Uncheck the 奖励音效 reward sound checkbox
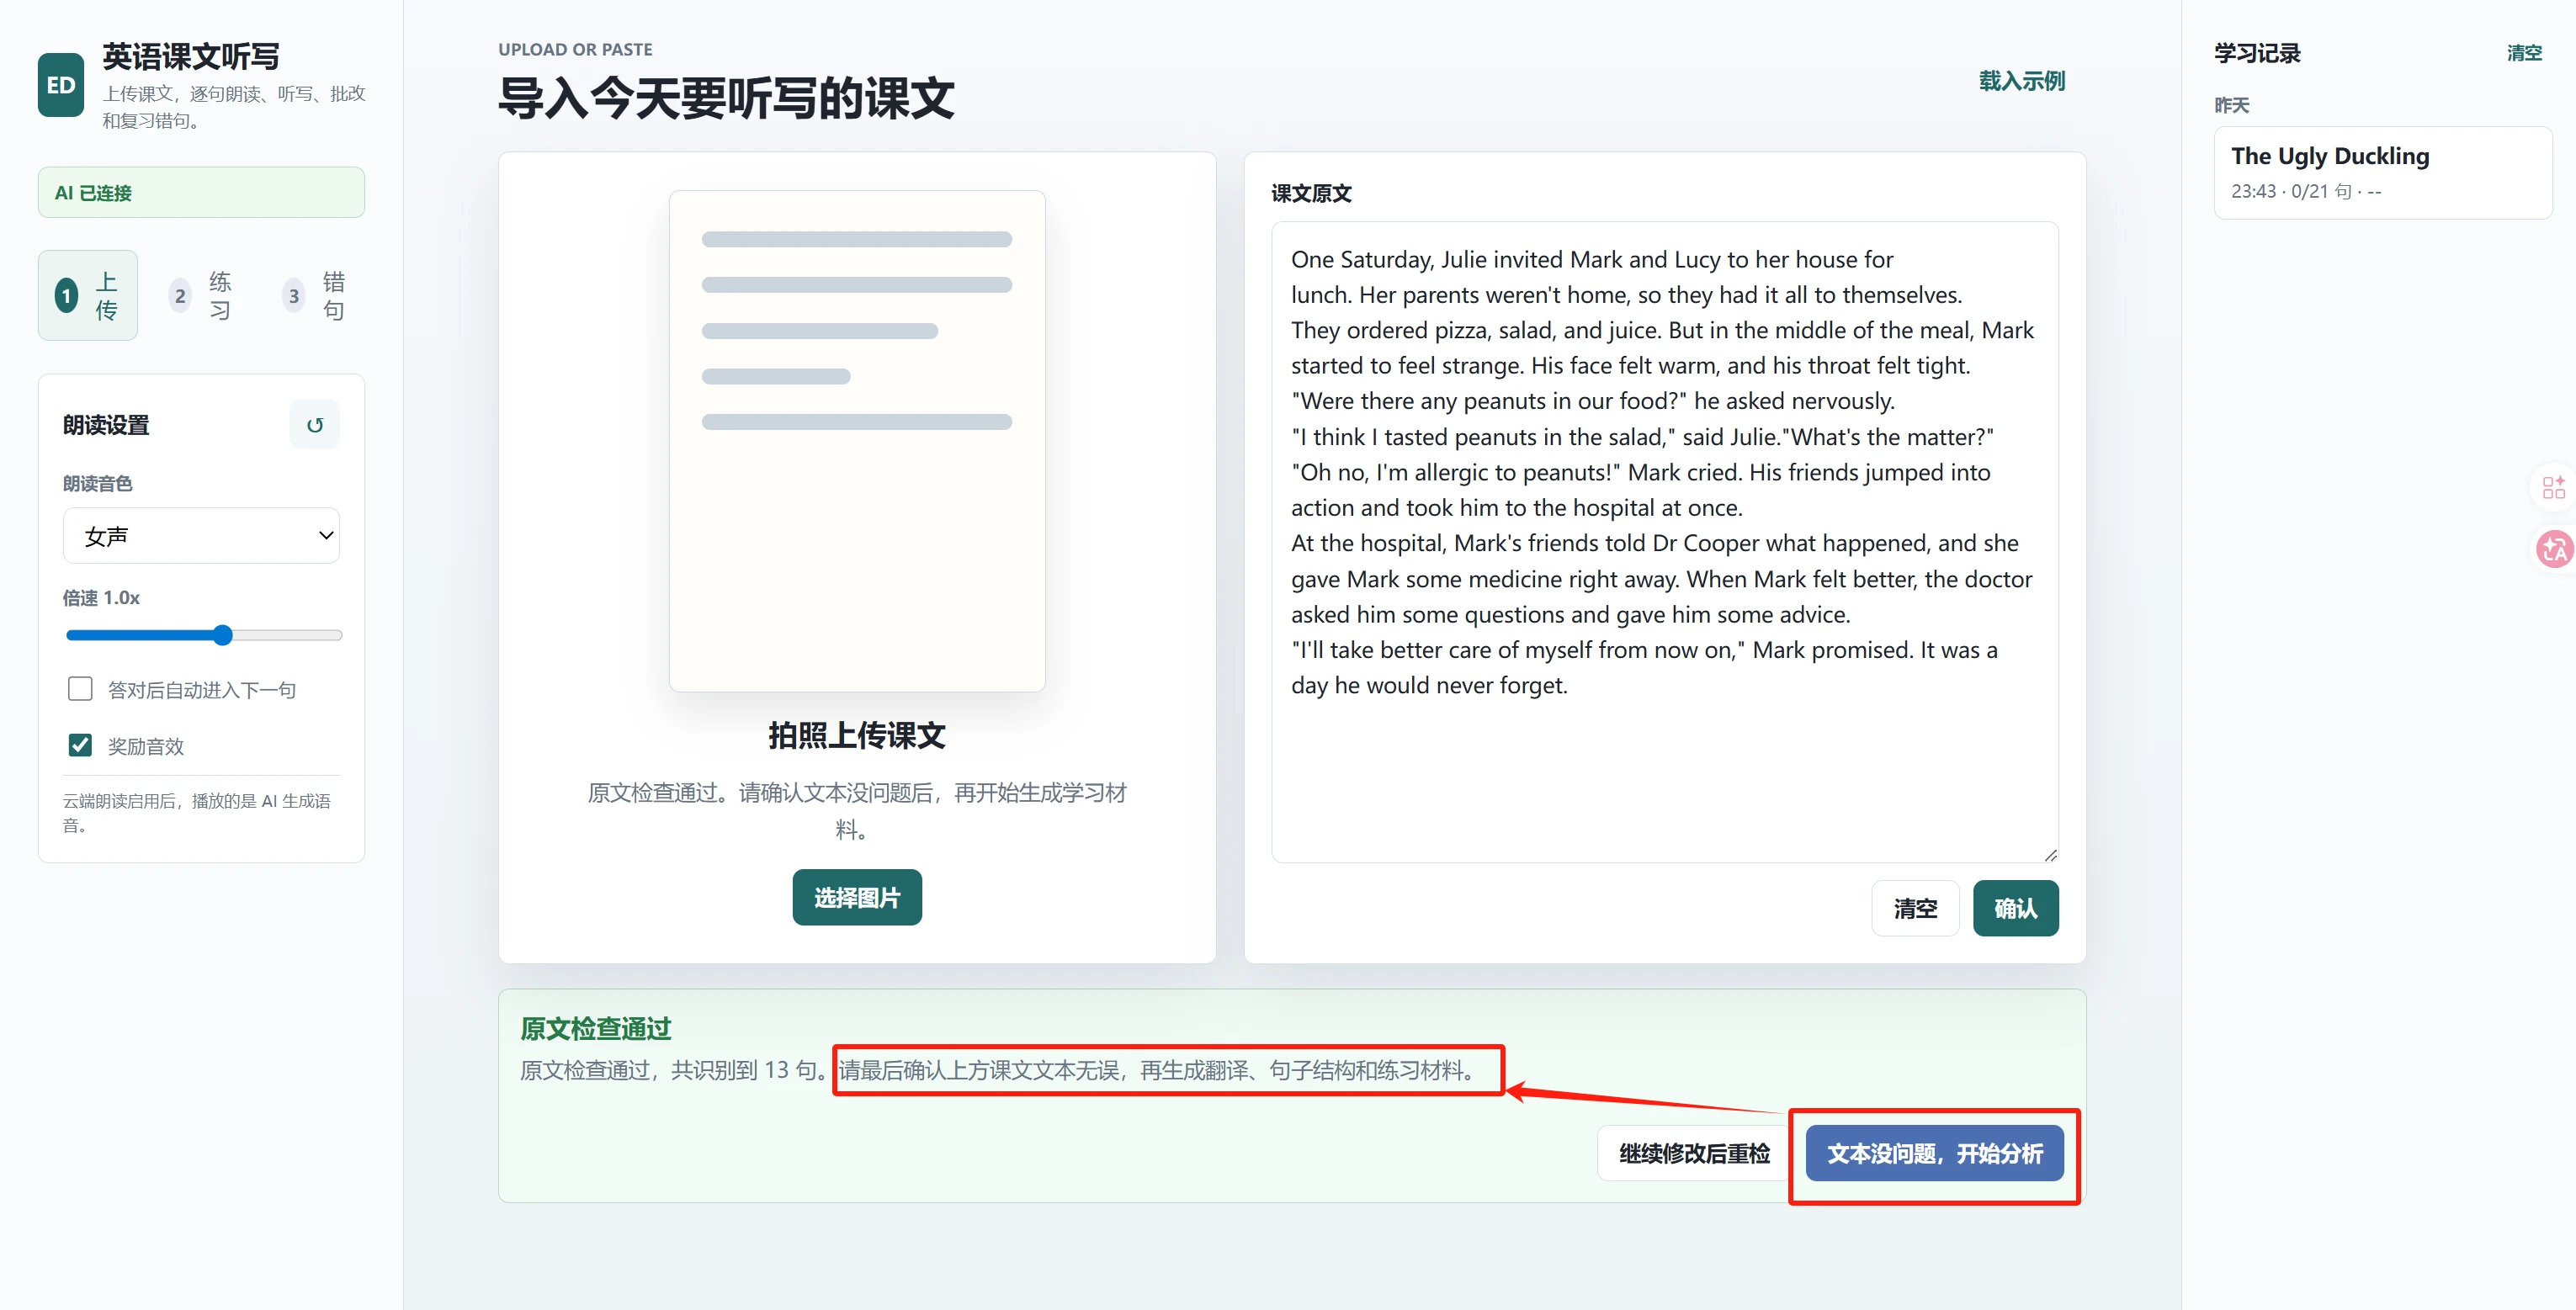Image resolution: width=2576 pixels, height=1310 pixels. click(80, 745)
